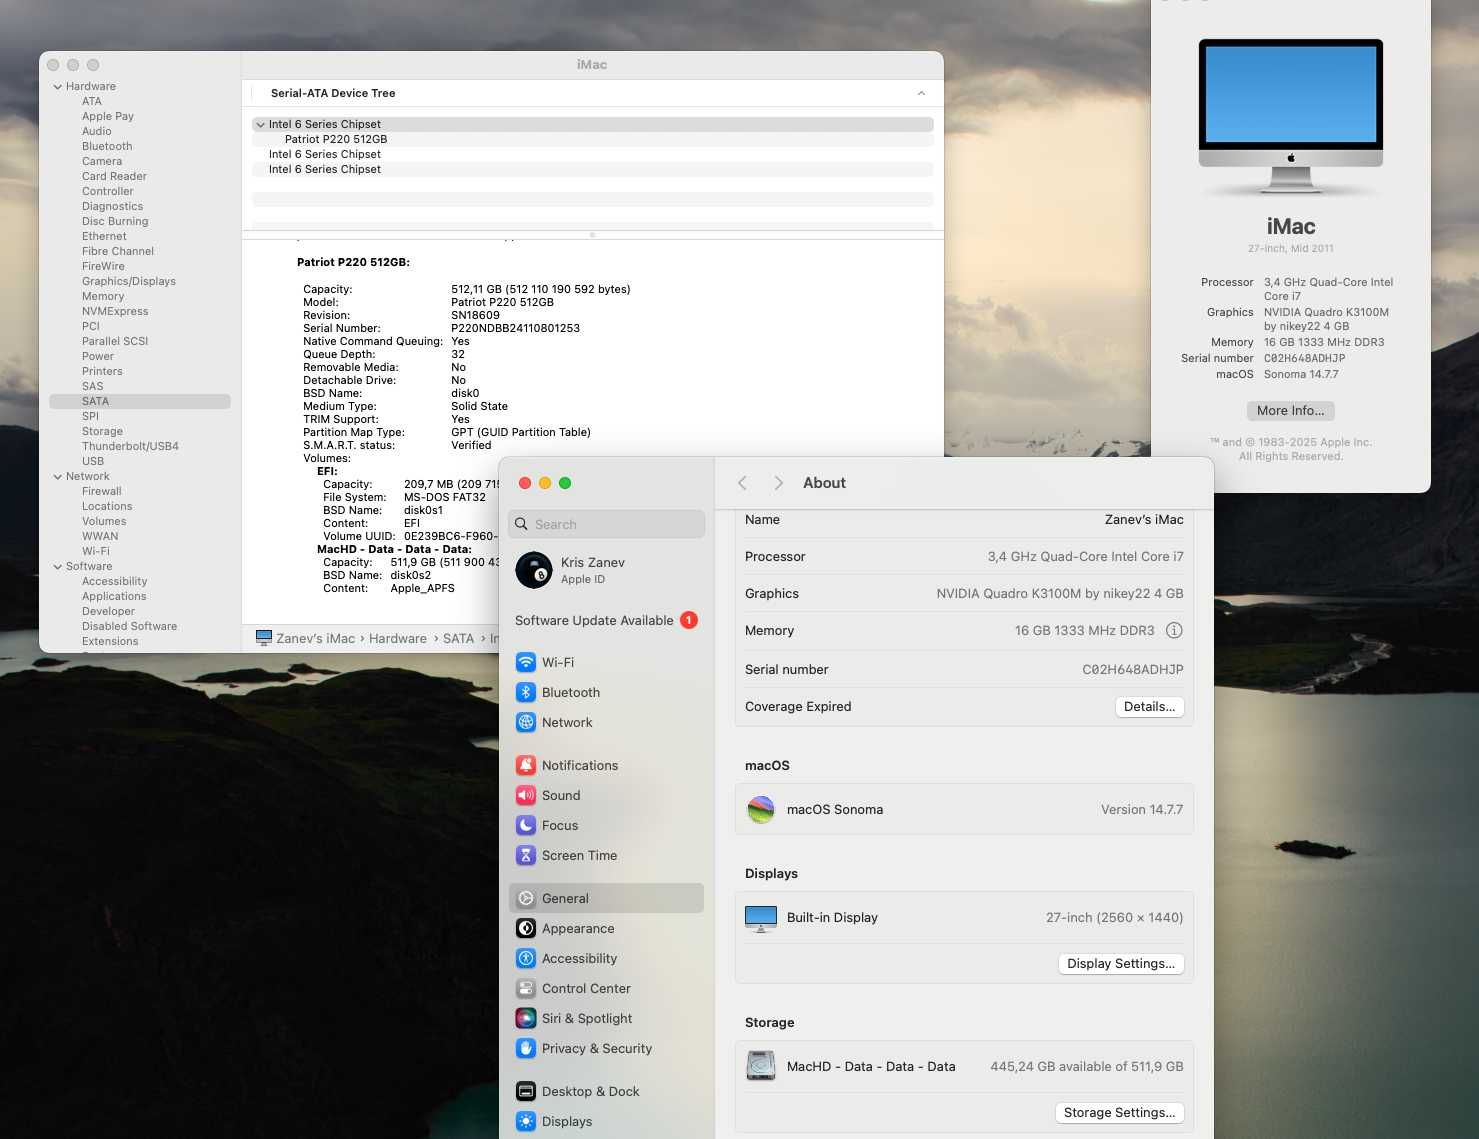The height and width of the screenshot is (1139, 1479).
Task: Select Ethernet in hardware list
Action: pyautogui.click(x=104, y=236)
